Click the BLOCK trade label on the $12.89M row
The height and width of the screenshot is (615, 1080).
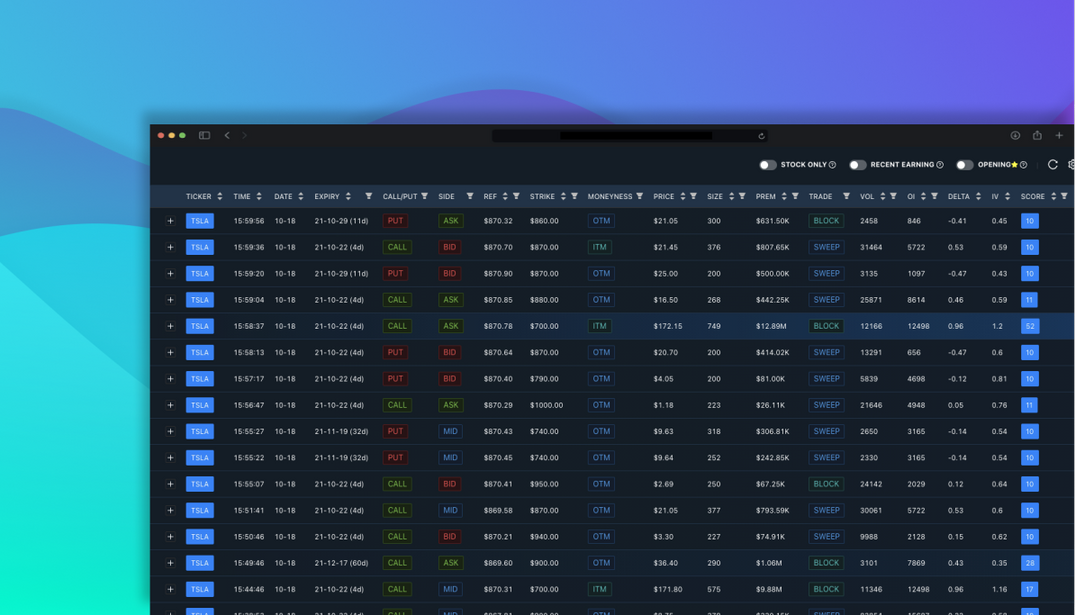[x=825, y=325]
